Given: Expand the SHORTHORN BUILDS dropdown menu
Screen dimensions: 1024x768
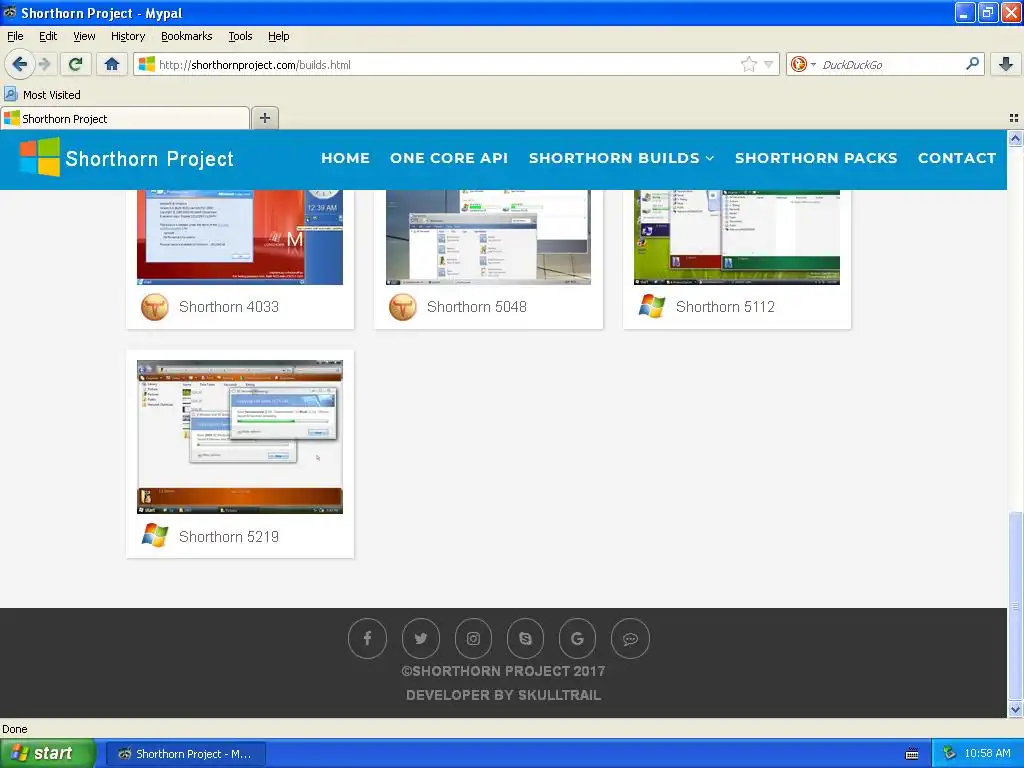Looking at the screenshot, I should click(x=621, y=158).
